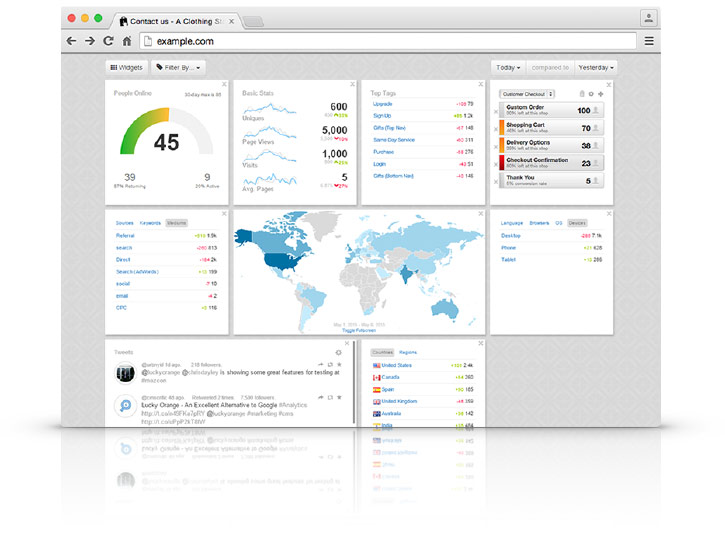Click the add funnel step plus icon

(601, 94)
